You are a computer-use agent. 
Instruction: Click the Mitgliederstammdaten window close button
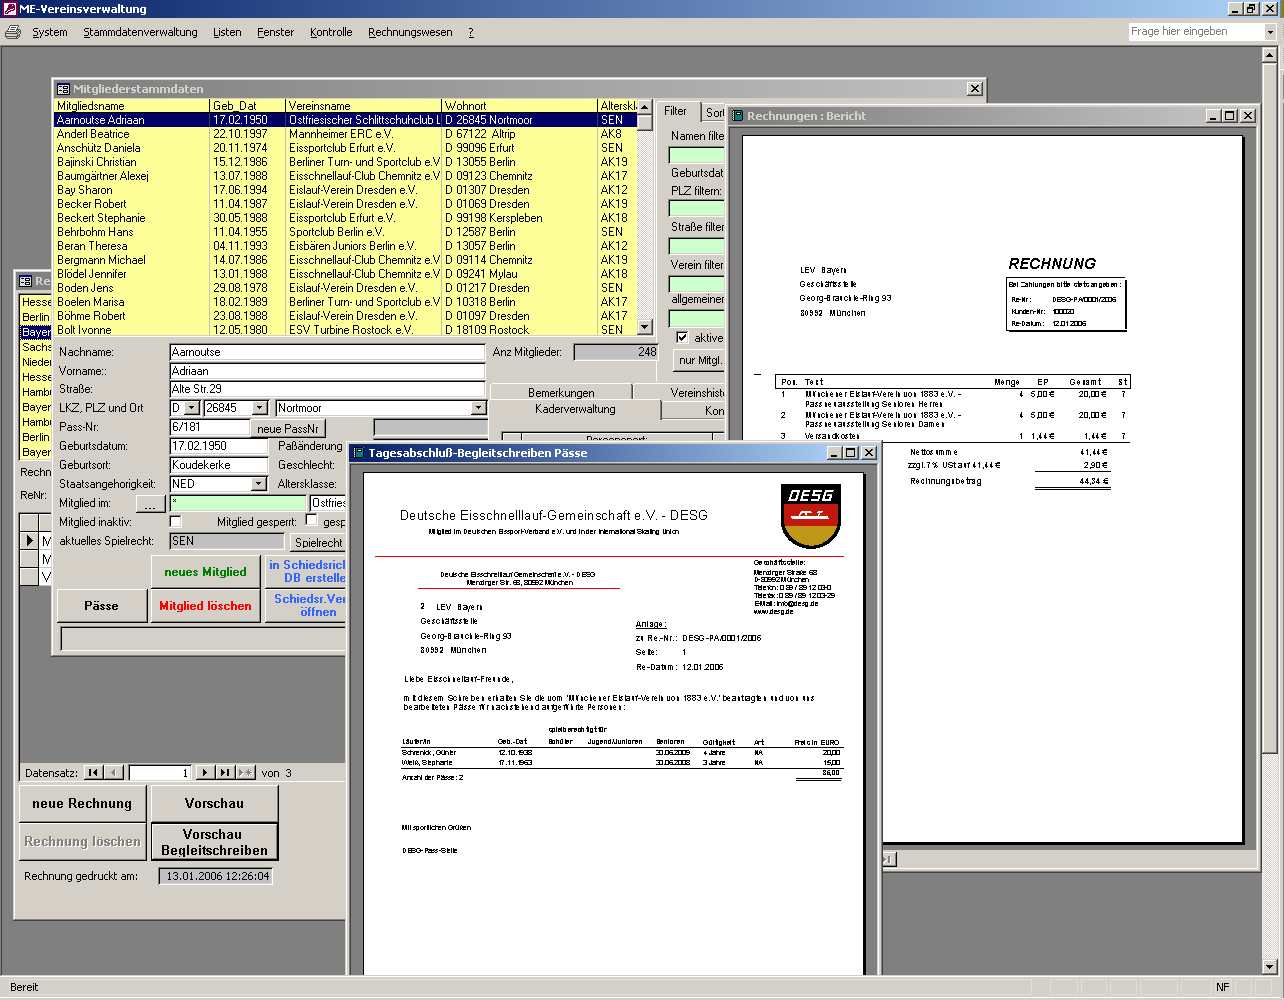[x=975, y=89]
